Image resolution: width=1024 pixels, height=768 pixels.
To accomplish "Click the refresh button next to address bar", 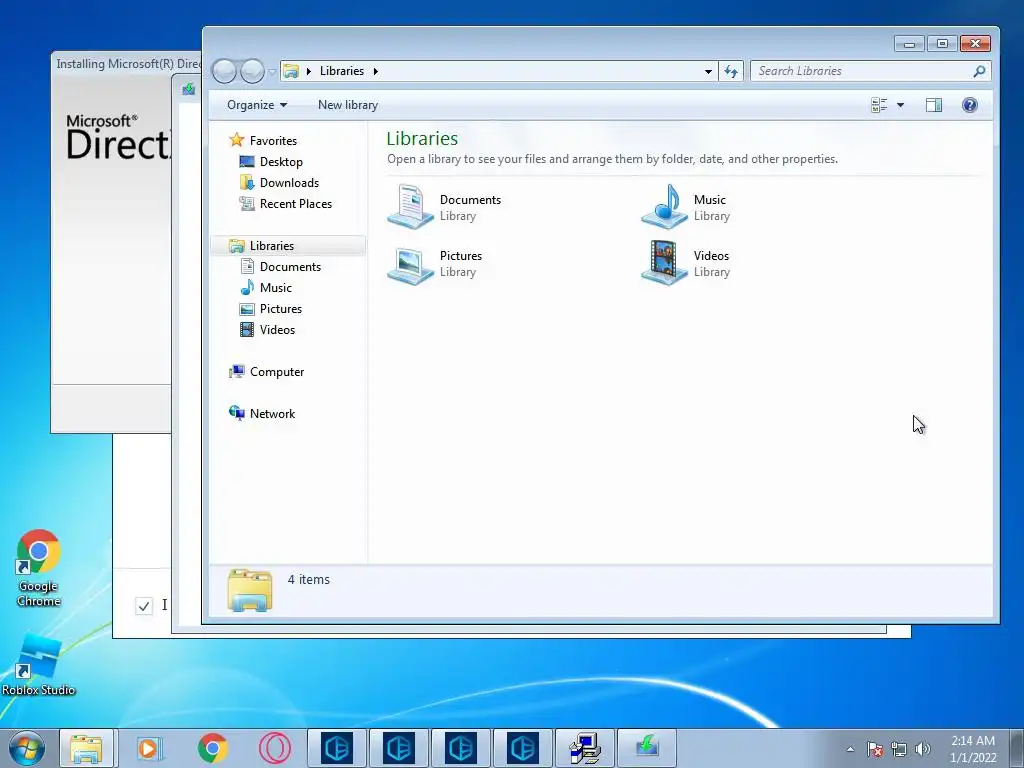I will (731, 71).
